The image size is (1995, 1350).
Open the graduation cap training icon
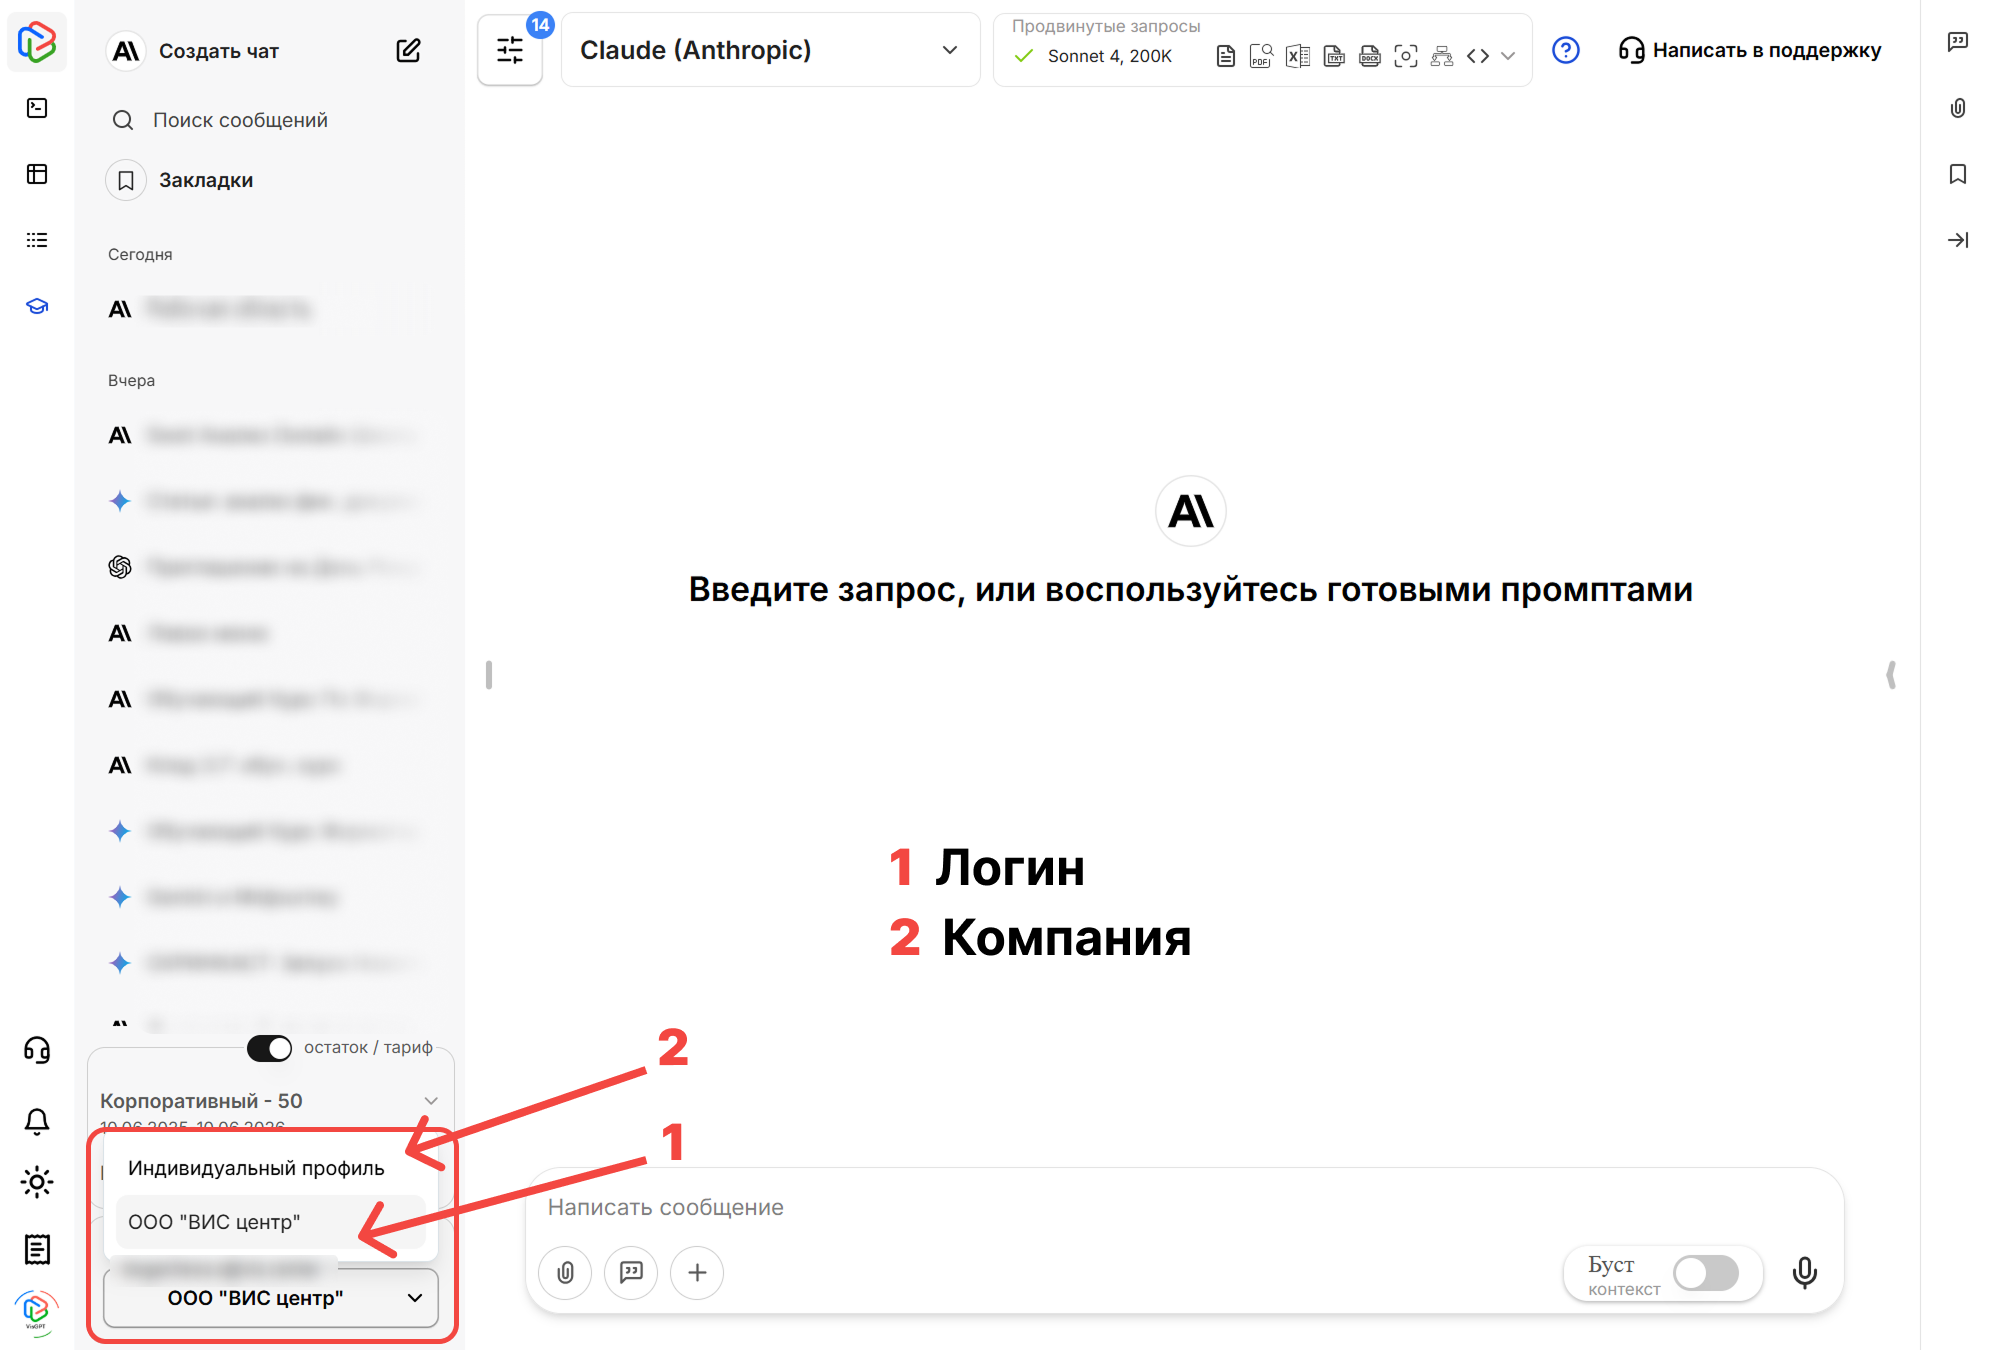click(37, 306)
